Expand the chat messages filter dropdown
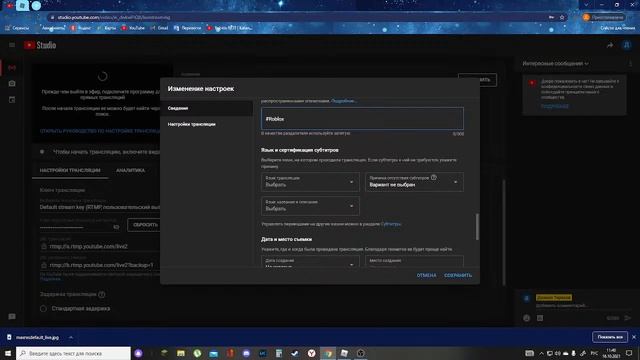This screenshot has height=360, width=640. click(556, 64)
